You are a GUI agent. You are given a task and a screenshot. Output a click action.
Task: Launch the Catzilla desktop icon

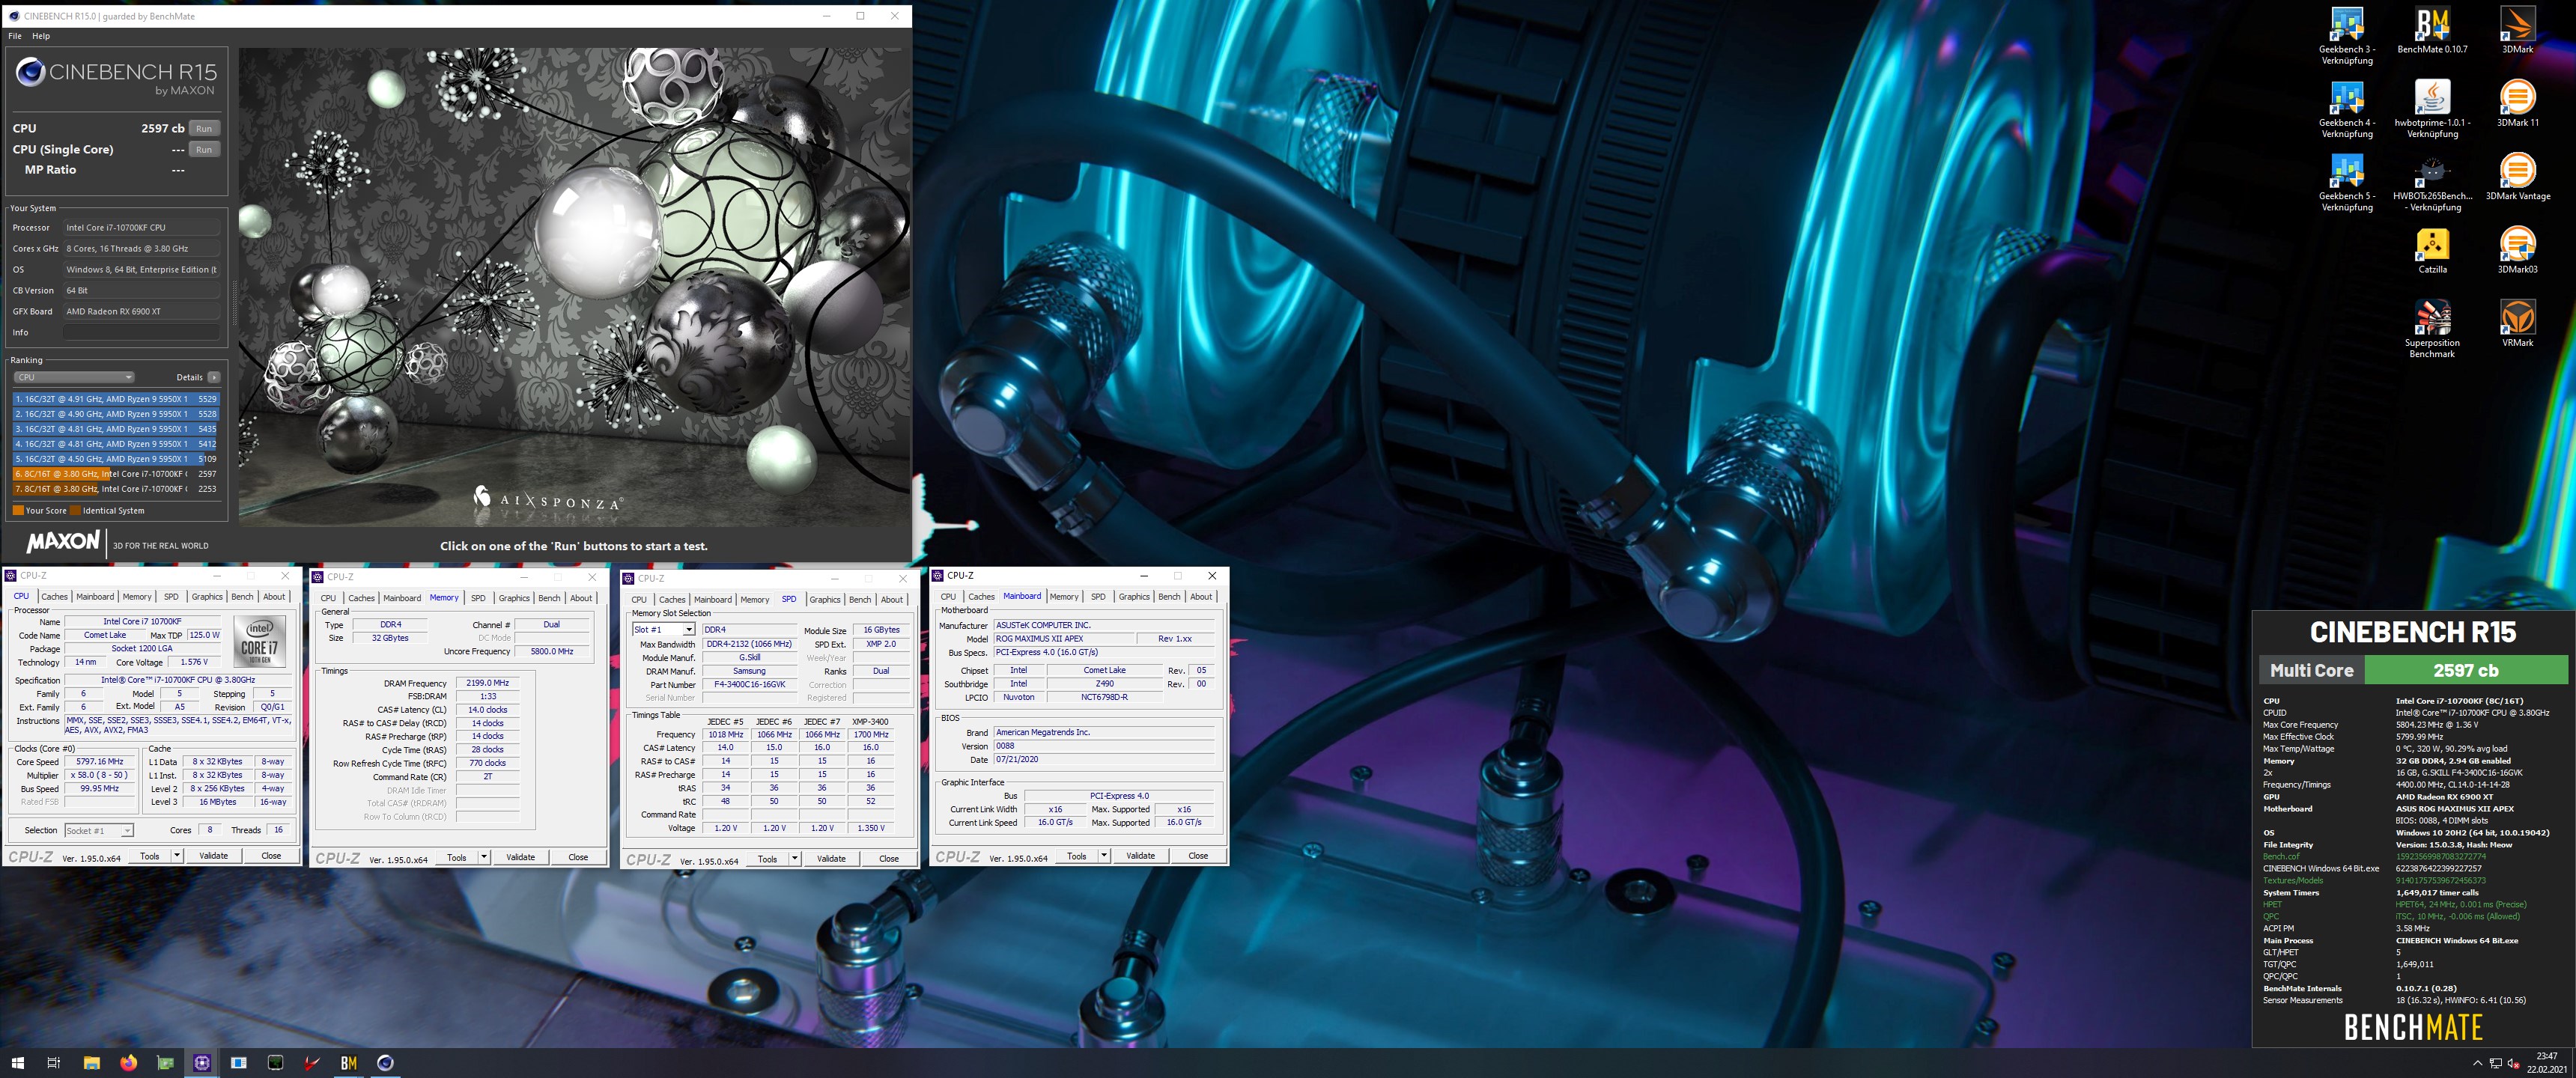pyautogui.click(x=2432, y=251)
